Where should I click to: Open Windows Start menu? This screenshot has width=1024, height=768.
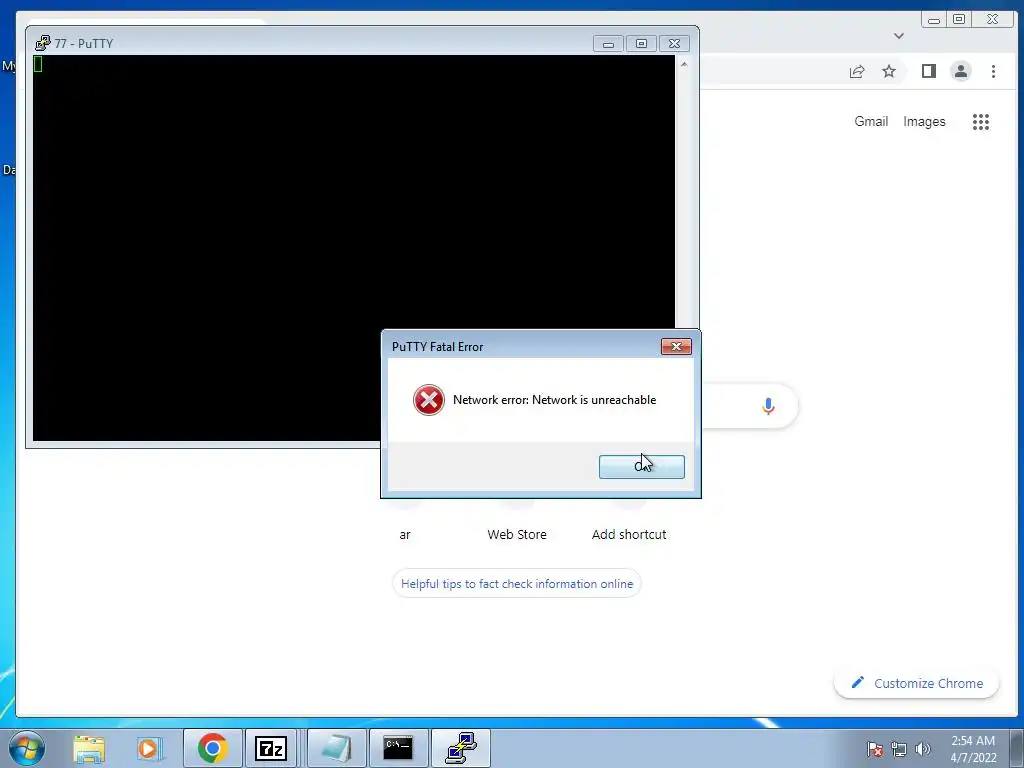point(27,748)
